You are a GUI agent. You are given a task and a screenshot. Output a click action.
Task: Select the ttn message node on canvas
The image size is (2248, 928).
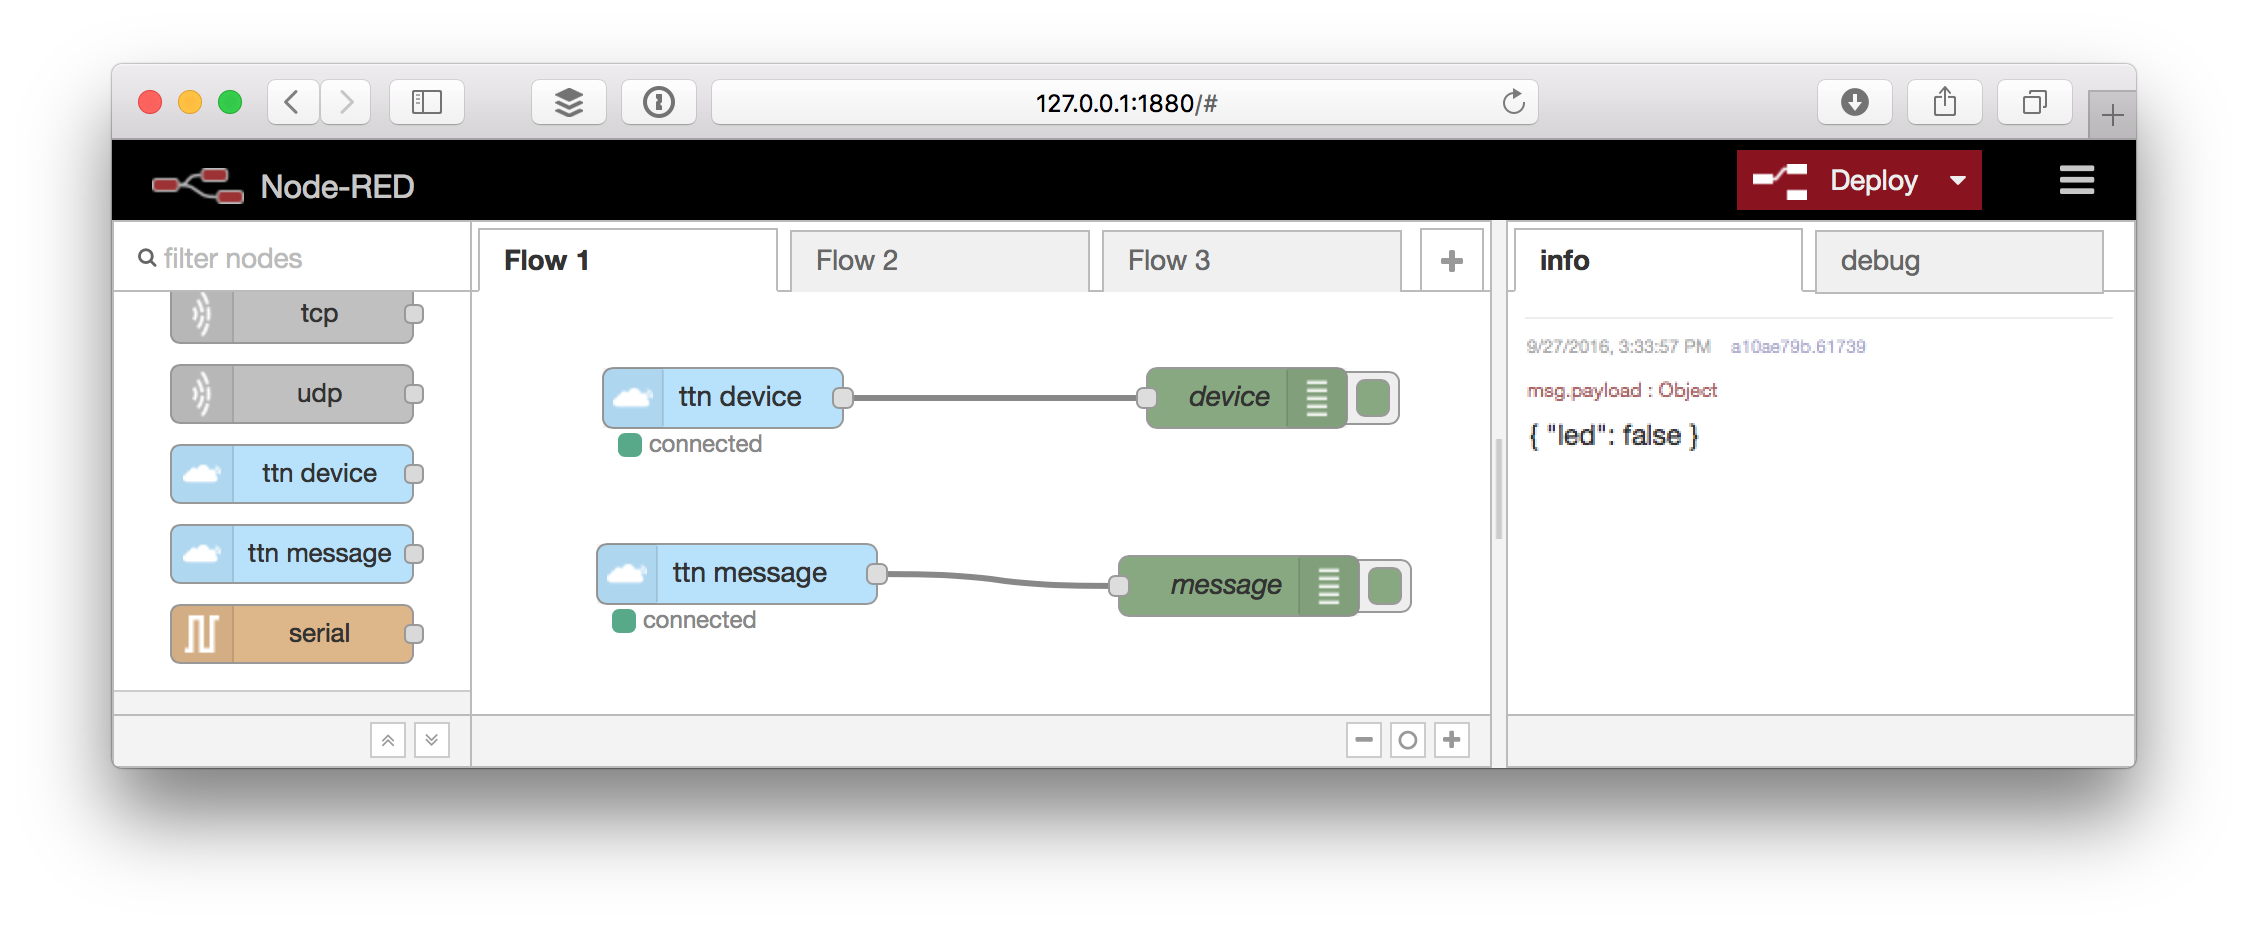(x=737, y=574)
